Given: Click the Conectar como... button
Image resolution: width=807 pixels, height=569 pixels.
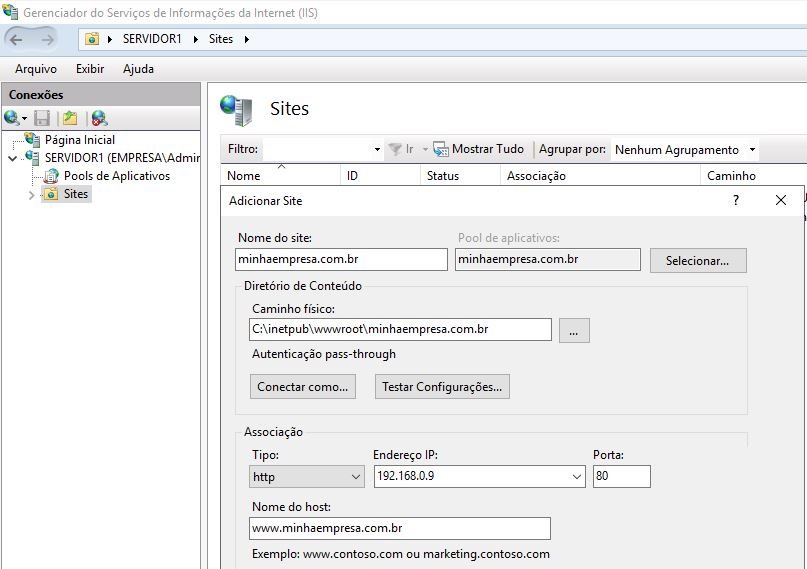Looking at the screenshot, I should point(303,387).
